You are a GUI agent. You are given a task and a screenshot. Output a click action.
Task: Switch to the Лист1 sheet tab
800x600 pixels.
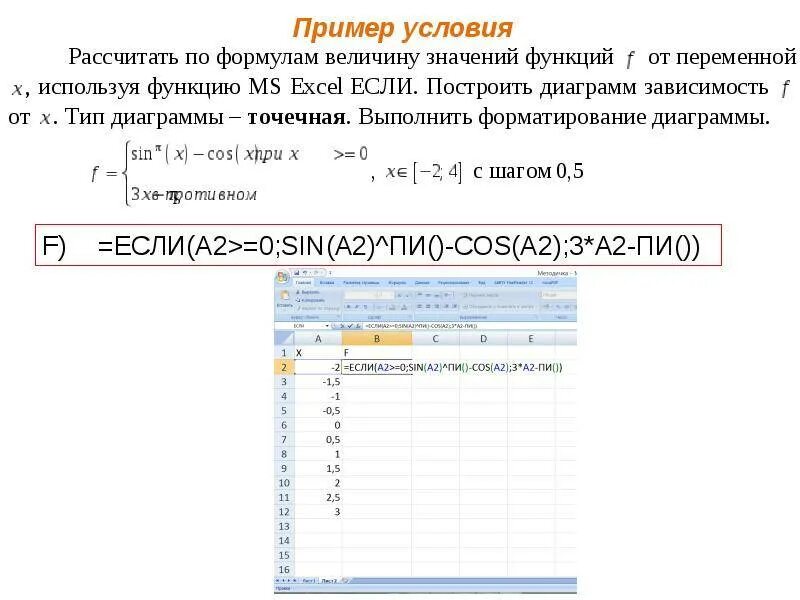[x=308, y=581]
